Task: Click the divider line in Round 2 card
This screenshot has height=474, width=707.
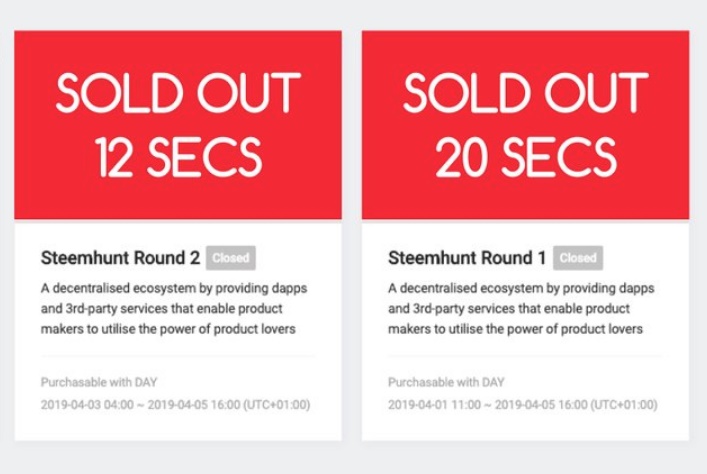Action: click(x=178, y=355)
